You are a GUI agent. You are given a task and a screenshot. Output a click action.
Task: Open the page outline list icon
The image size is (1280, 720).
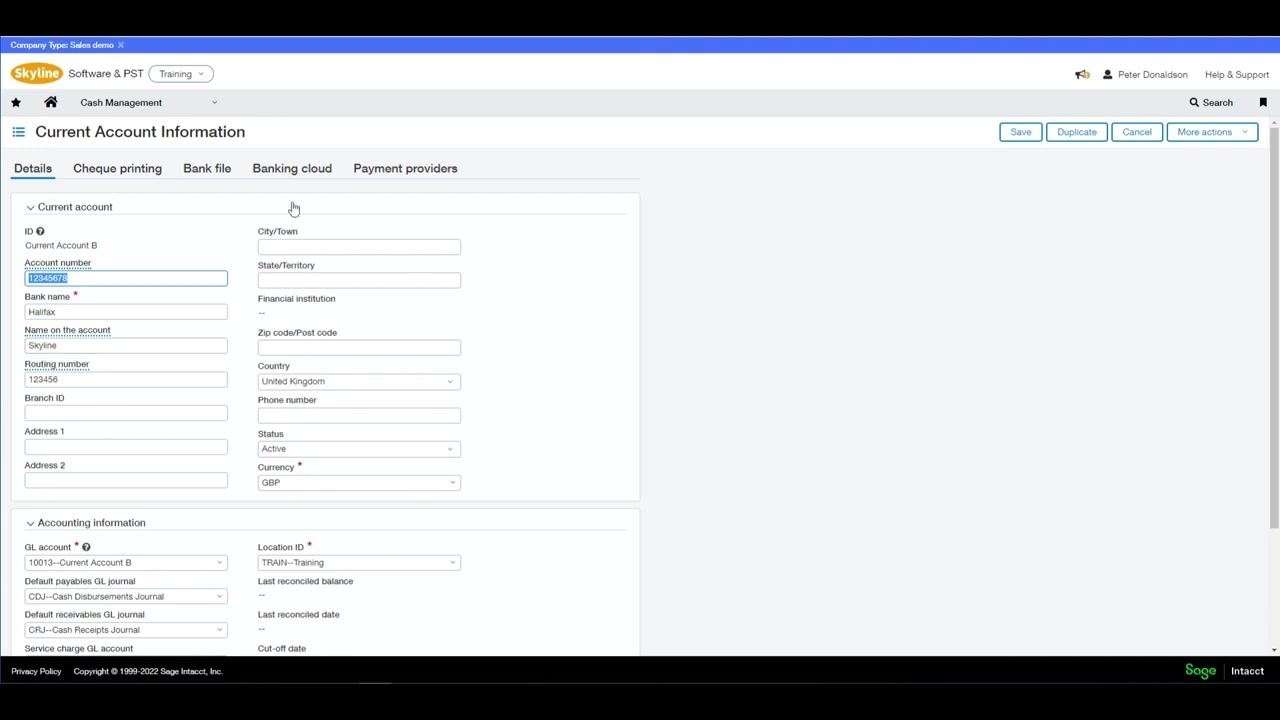click(x=18, y=132)
